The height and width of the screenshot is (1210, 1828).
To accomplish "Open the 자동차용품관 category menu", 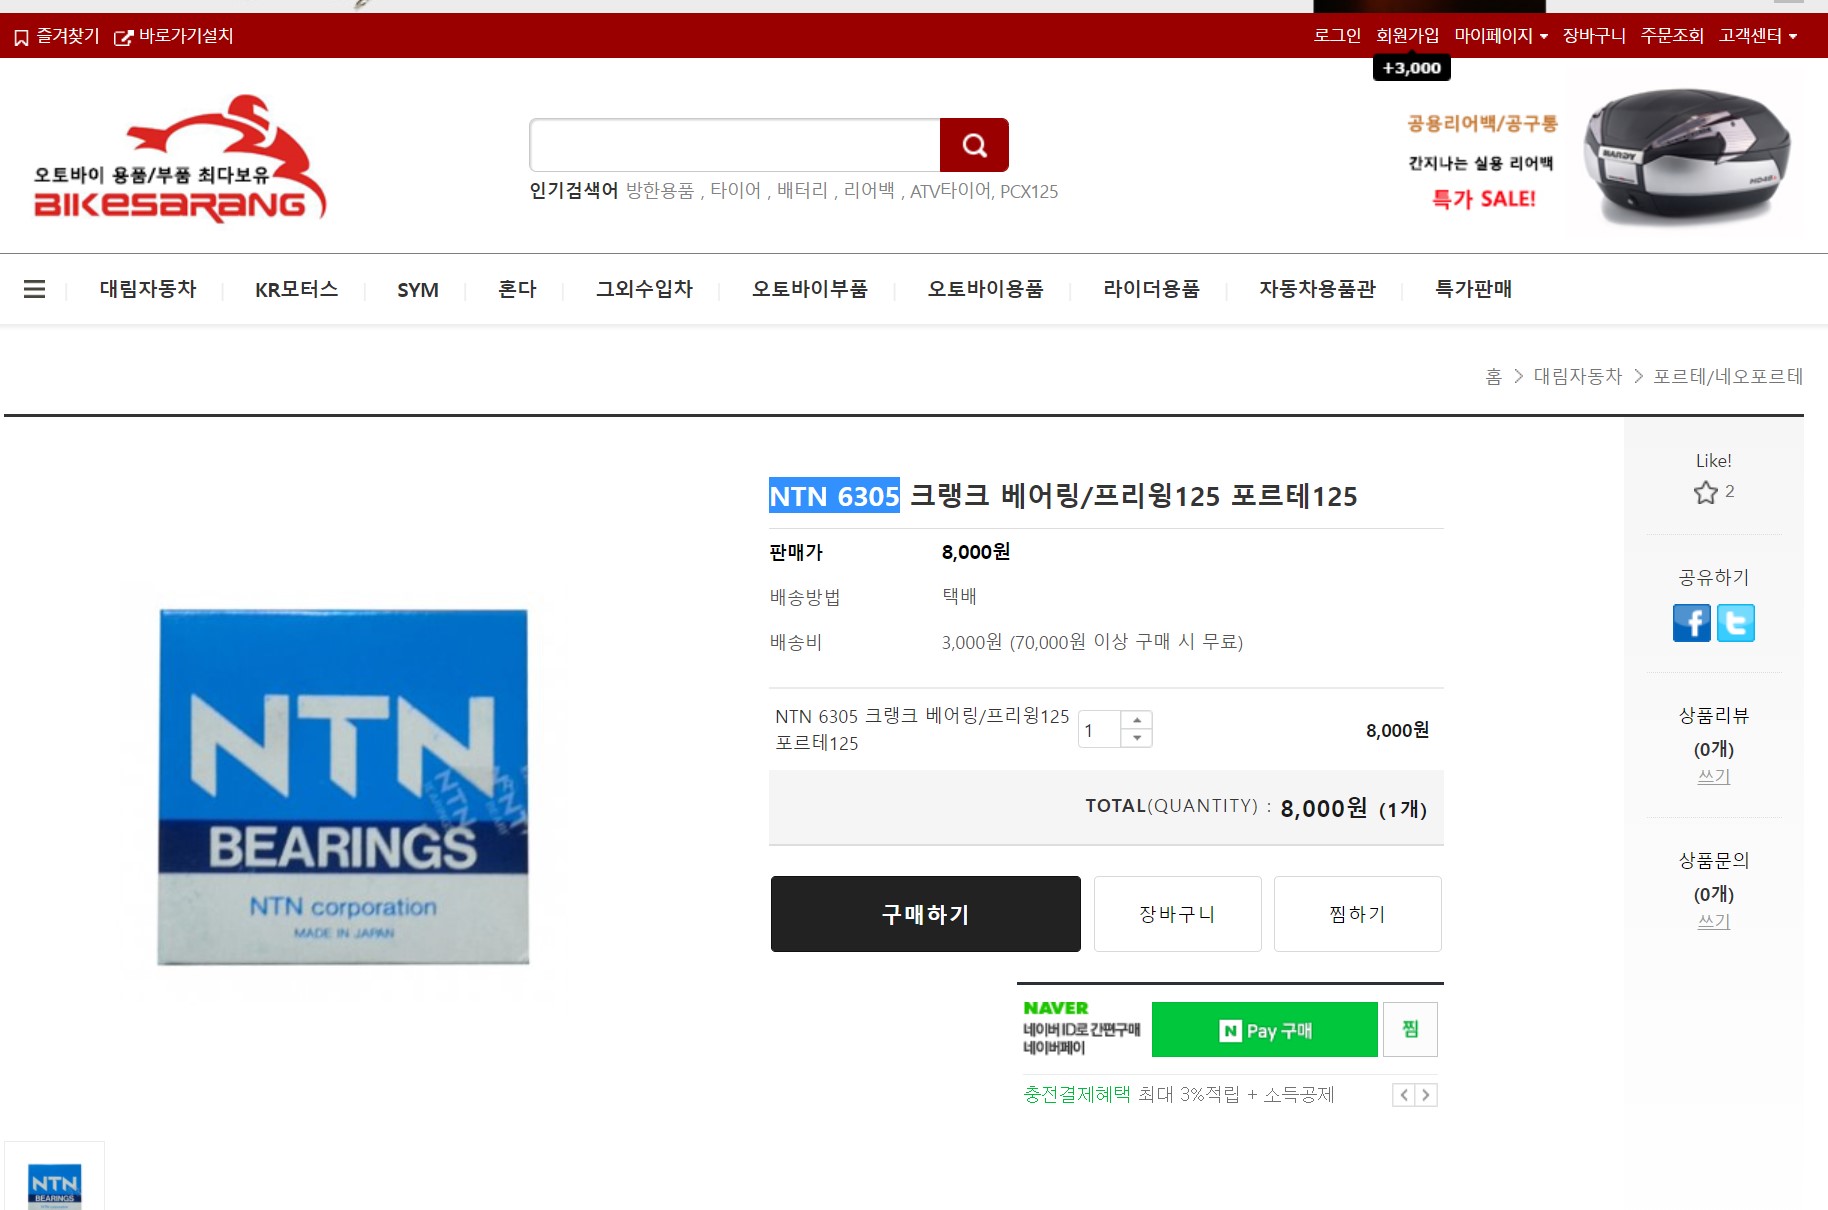I will 1317,289.
